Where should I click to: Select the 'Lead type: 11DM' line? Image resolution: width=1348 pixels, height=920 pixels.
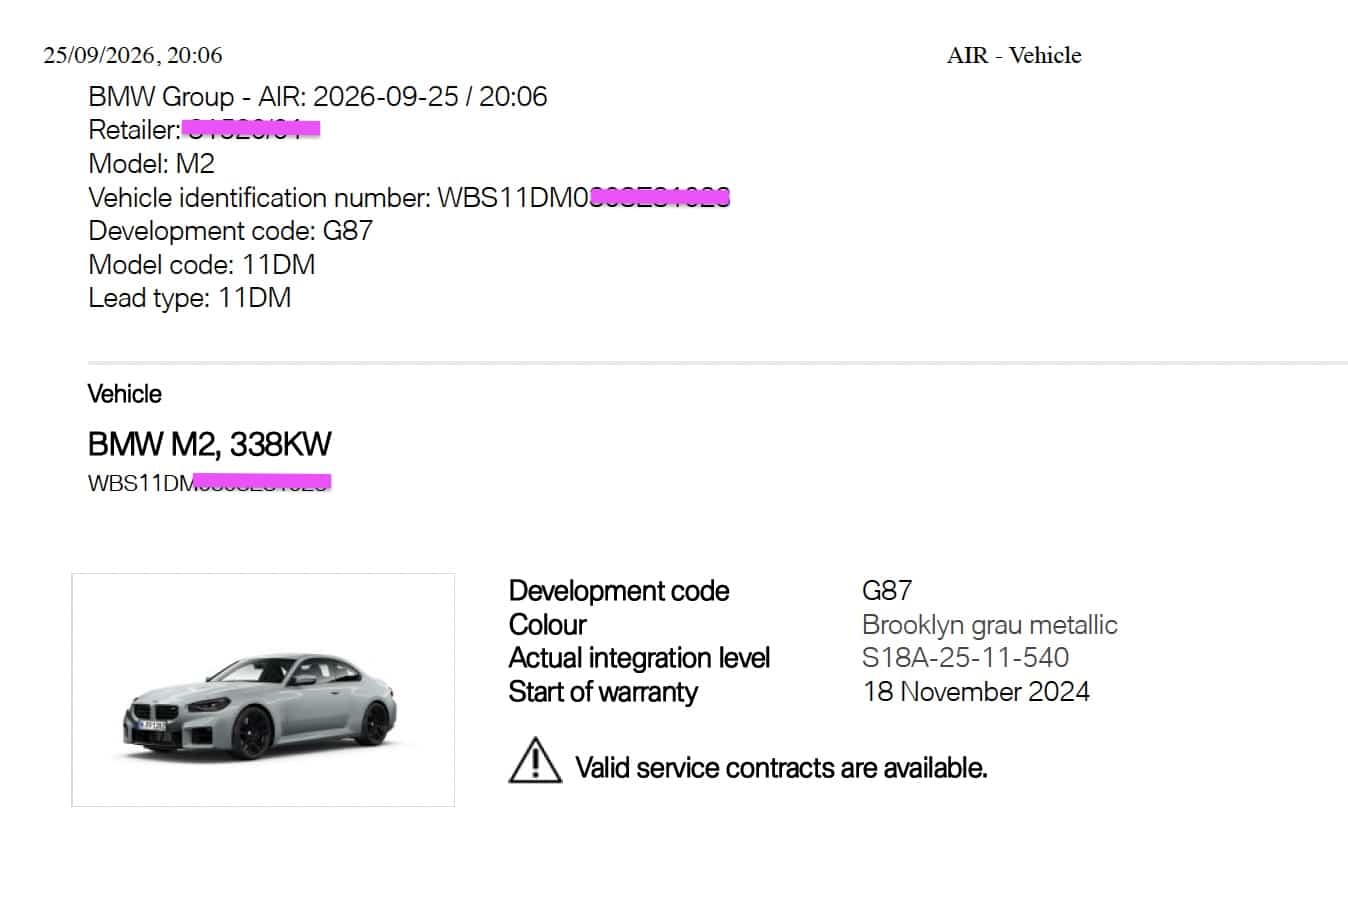pos(190,298)
